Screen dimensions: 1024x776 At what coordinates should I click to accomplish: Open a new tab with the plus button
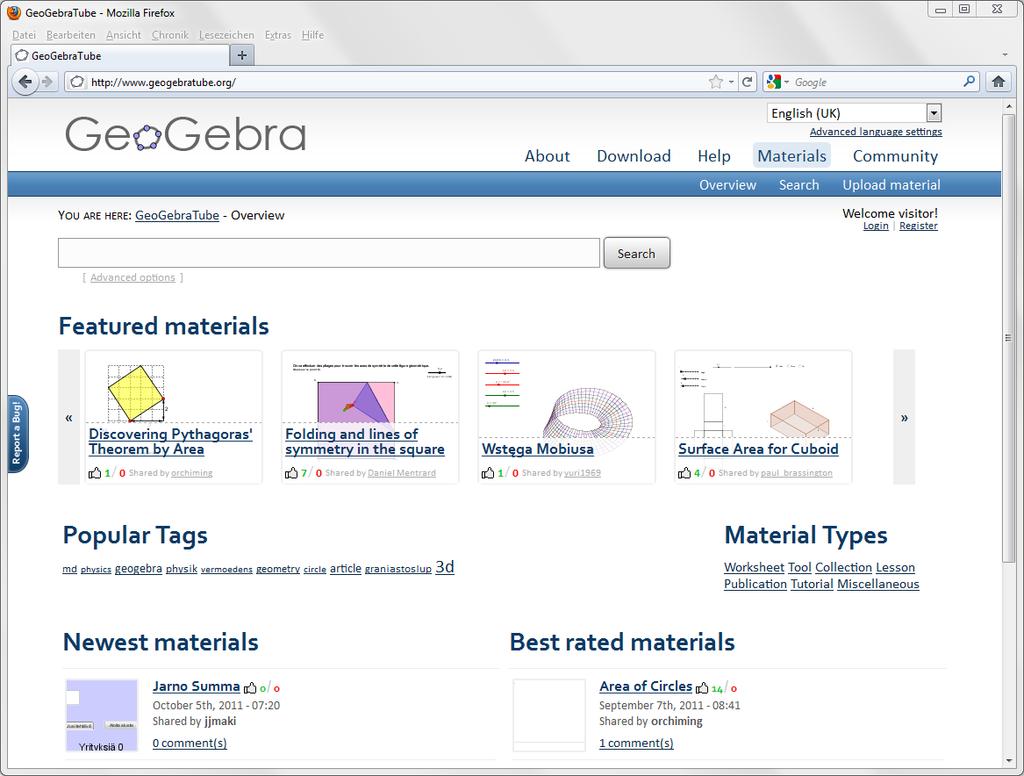point(242,56)
